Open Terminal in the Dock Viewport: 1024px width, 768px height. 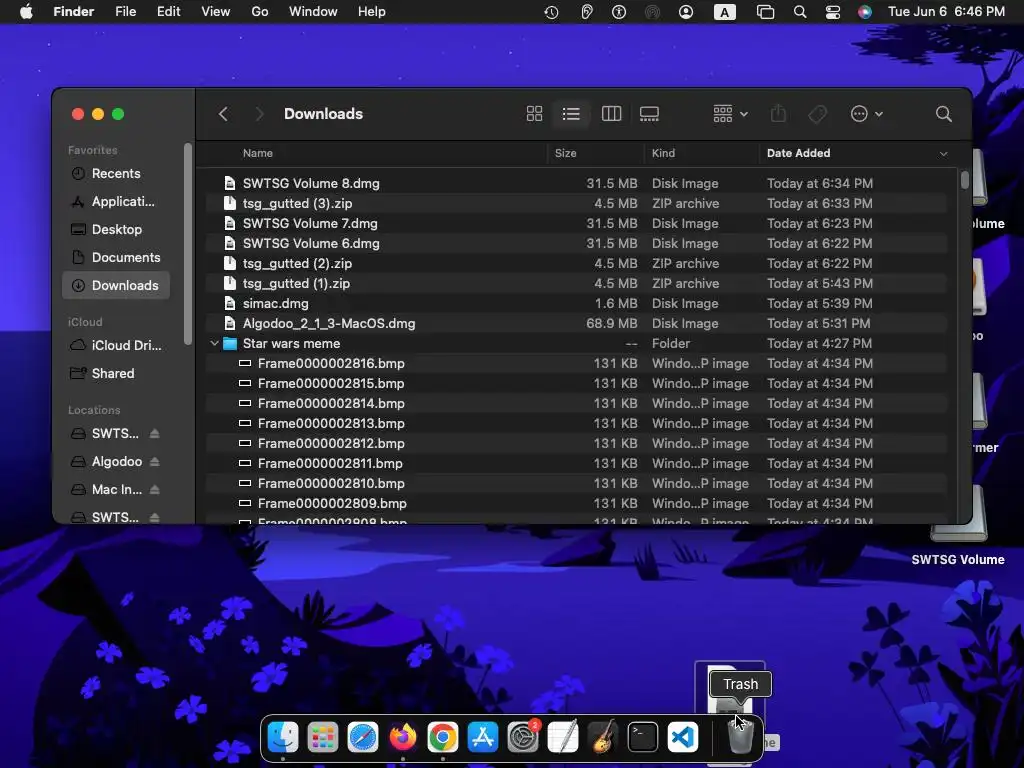(x=643, y=738)
